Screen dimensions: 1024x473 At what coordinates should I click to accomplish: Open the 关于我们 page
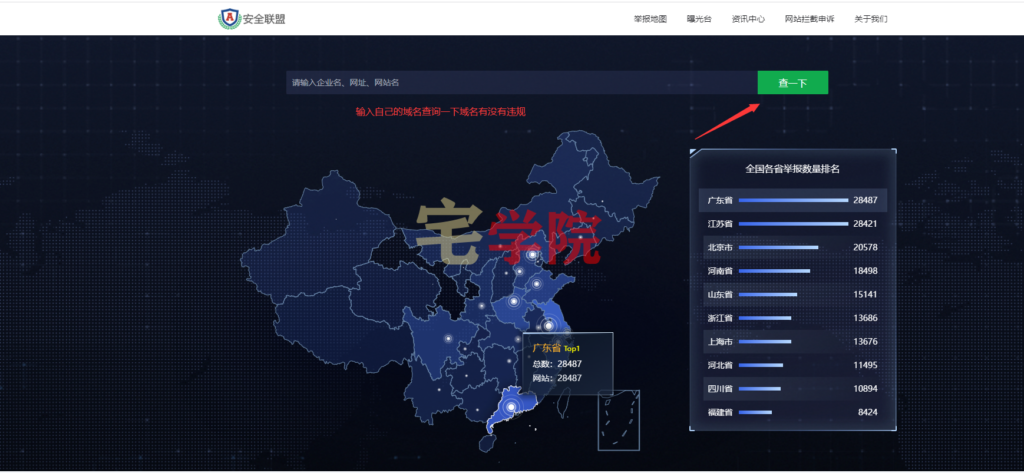[871, 19]
